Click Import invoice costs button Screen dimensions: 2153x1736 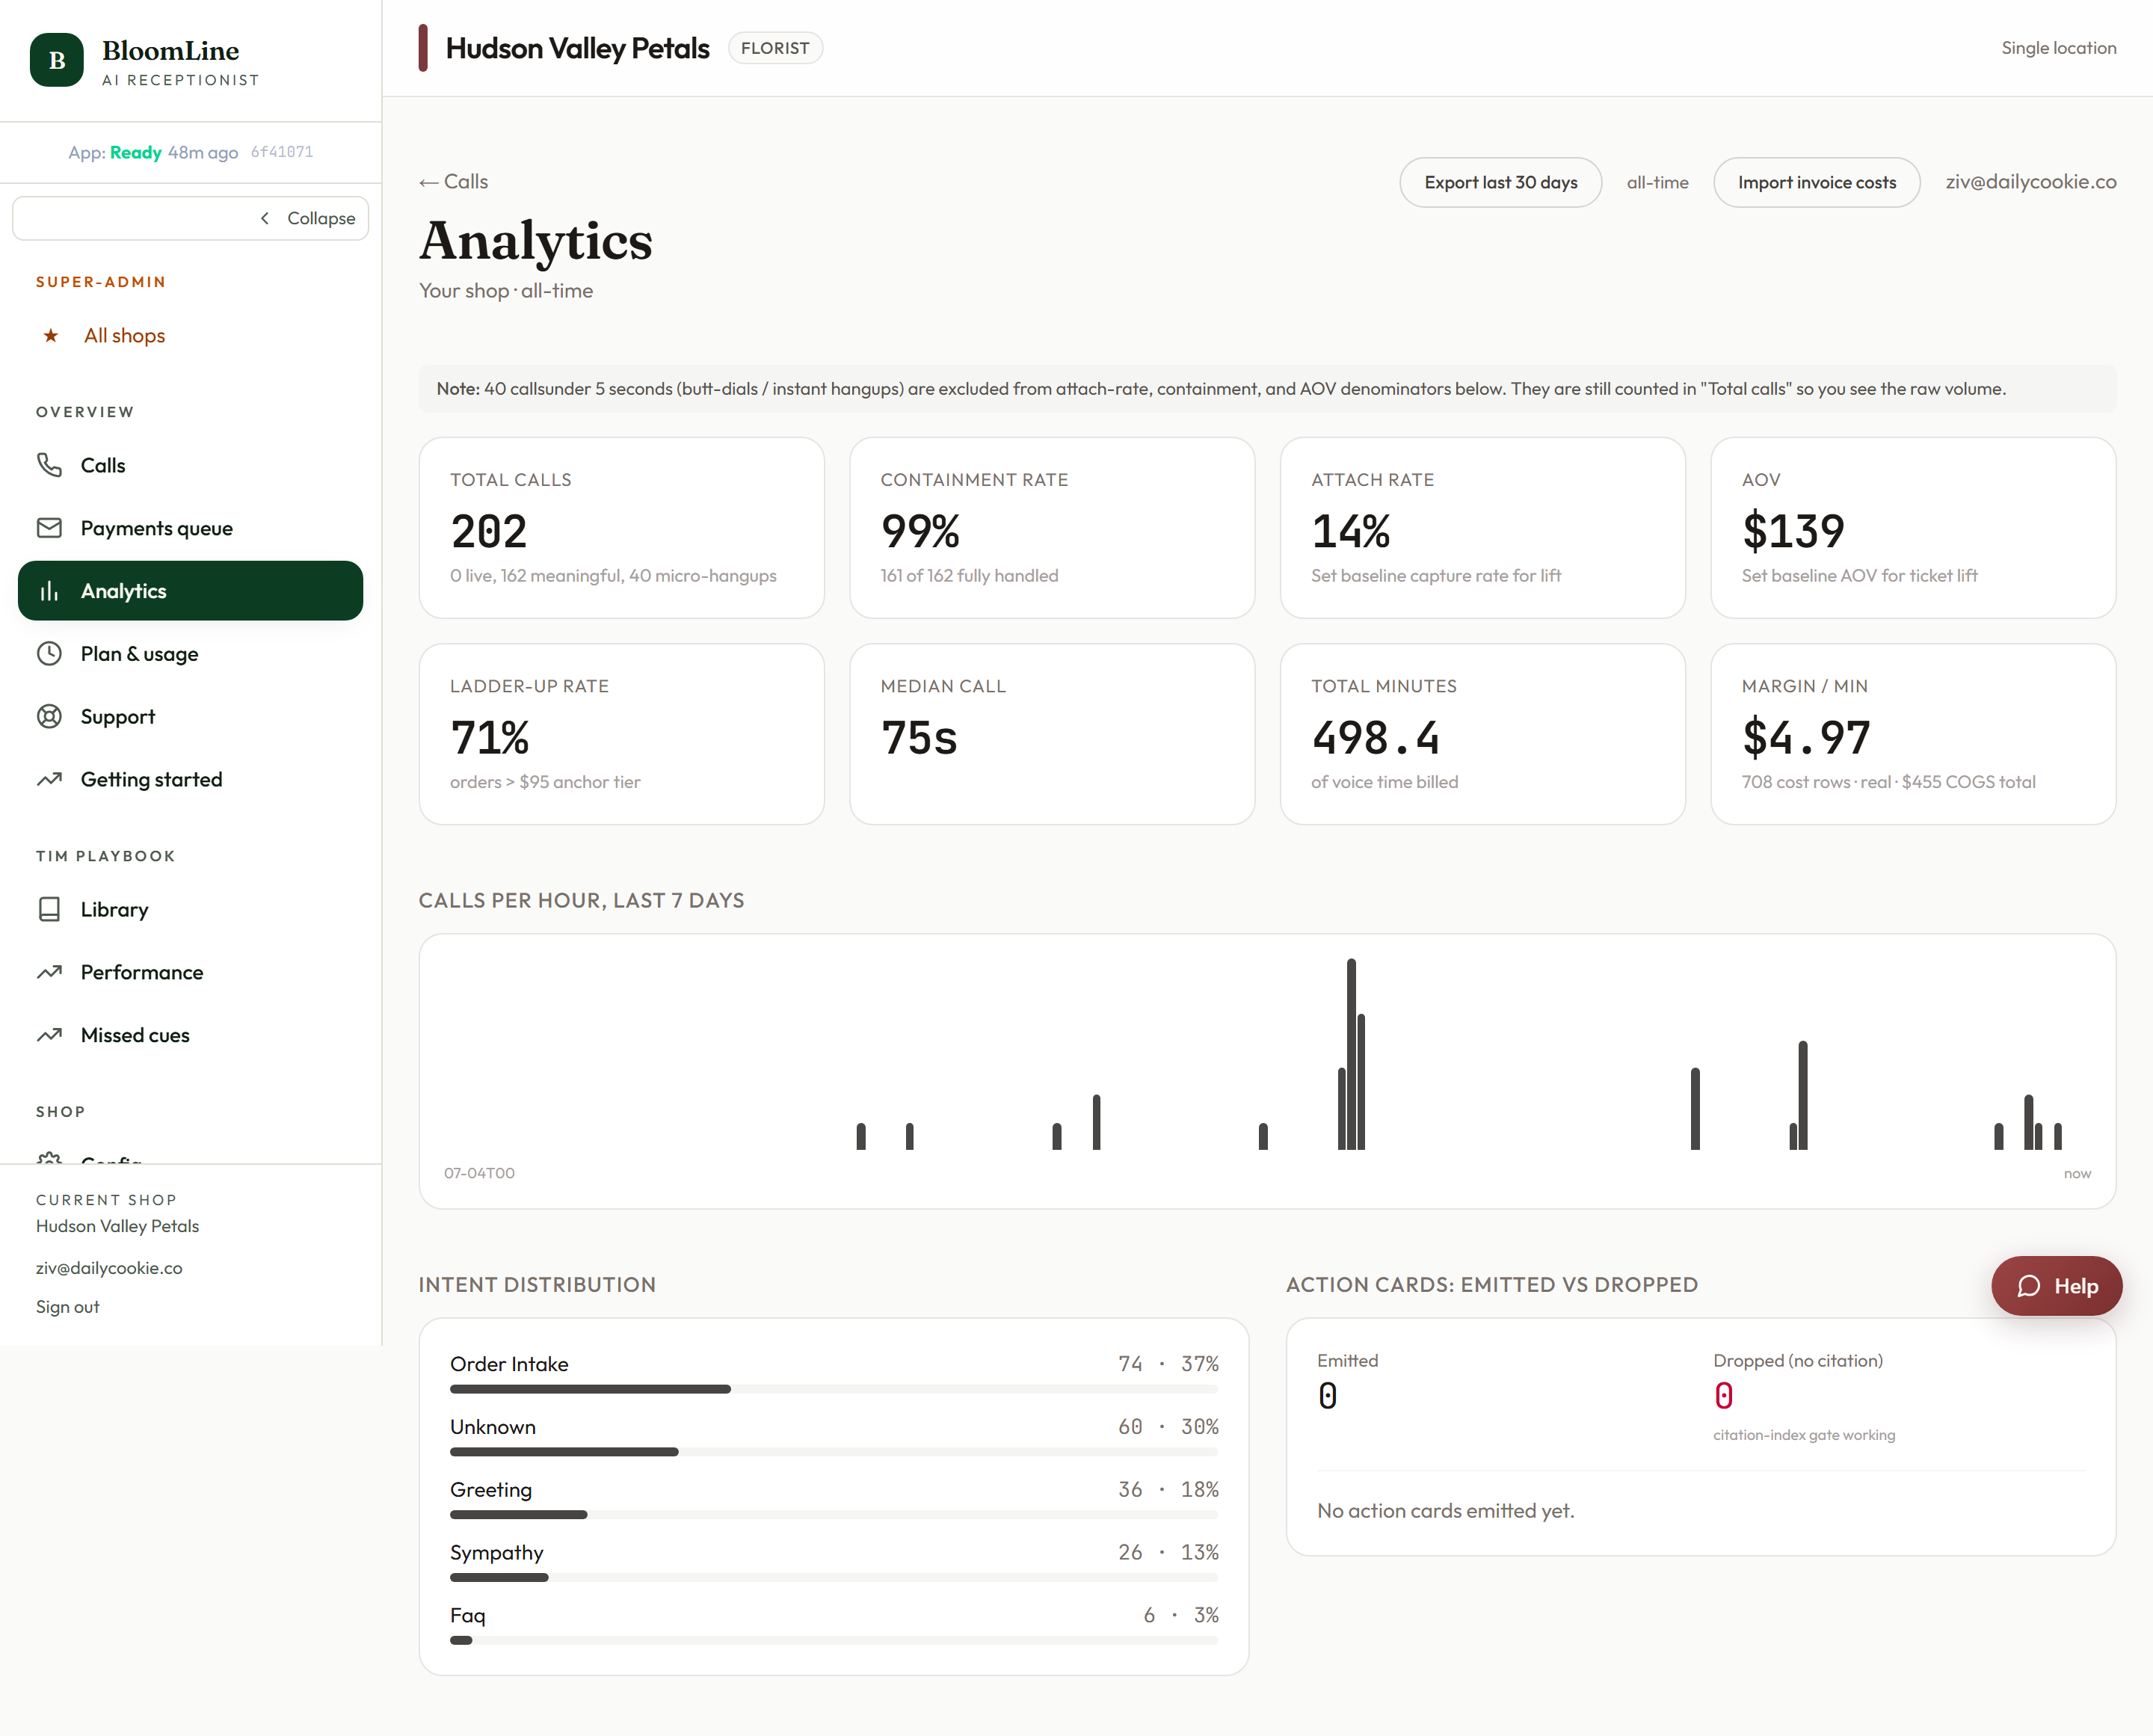(1816, 182)
